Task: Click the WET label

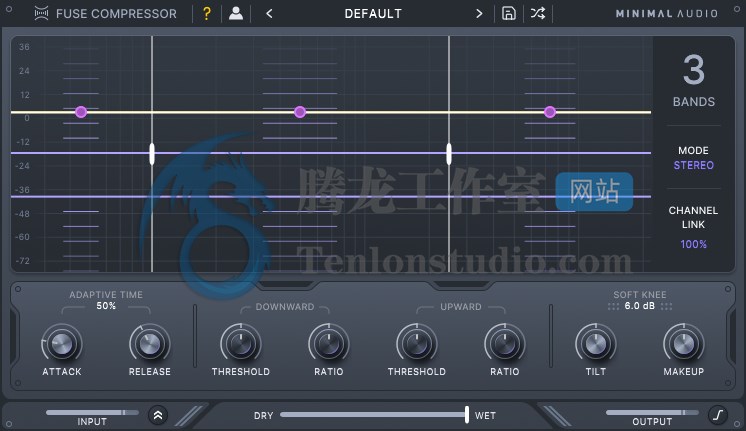Action: tap(485, 415)
